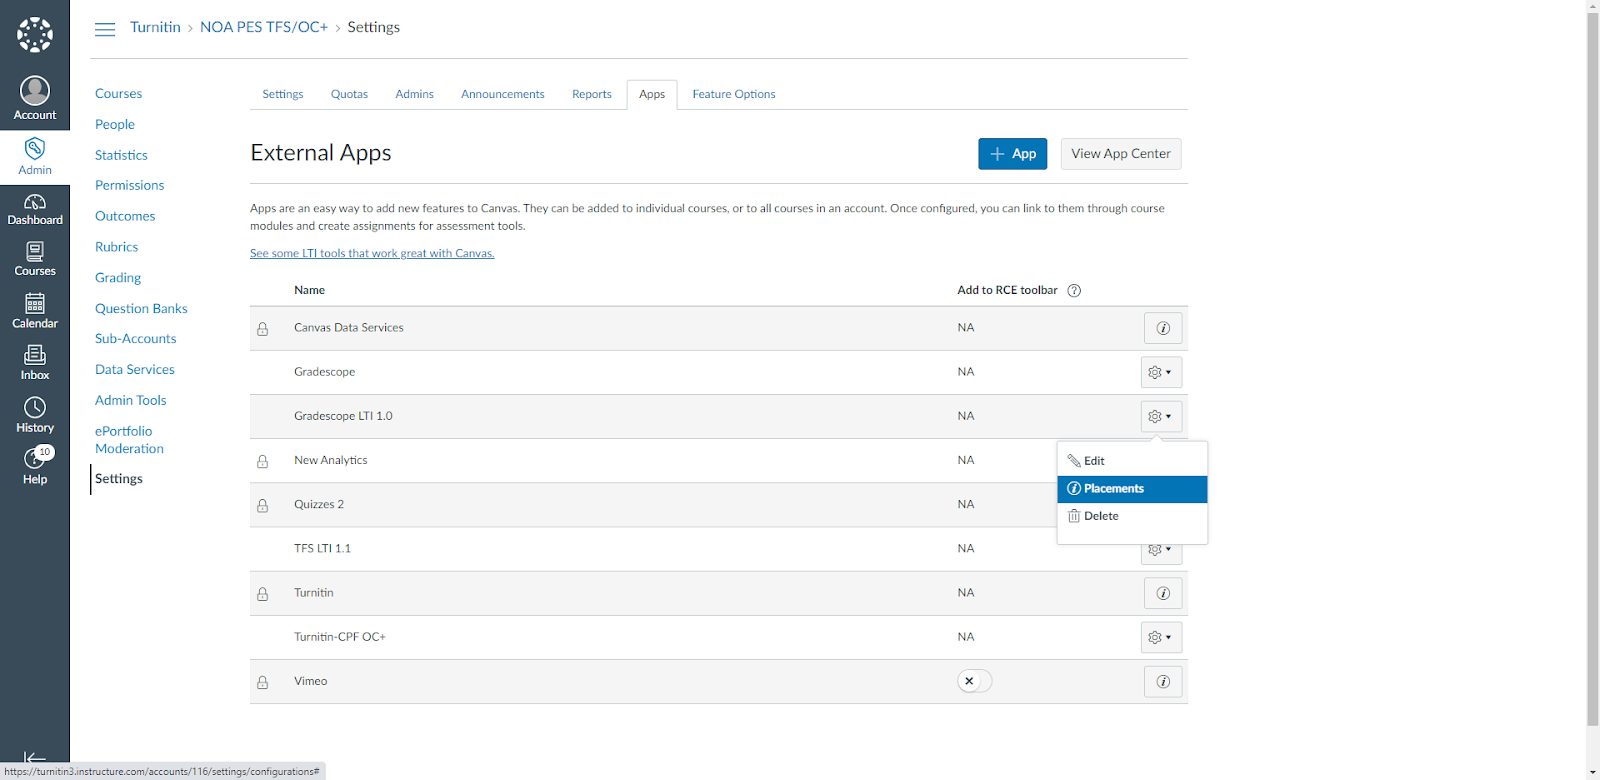The width and height of the screenshot is (1600, 780).
Task: Select the Apps tab
Action: coord(652,94)
